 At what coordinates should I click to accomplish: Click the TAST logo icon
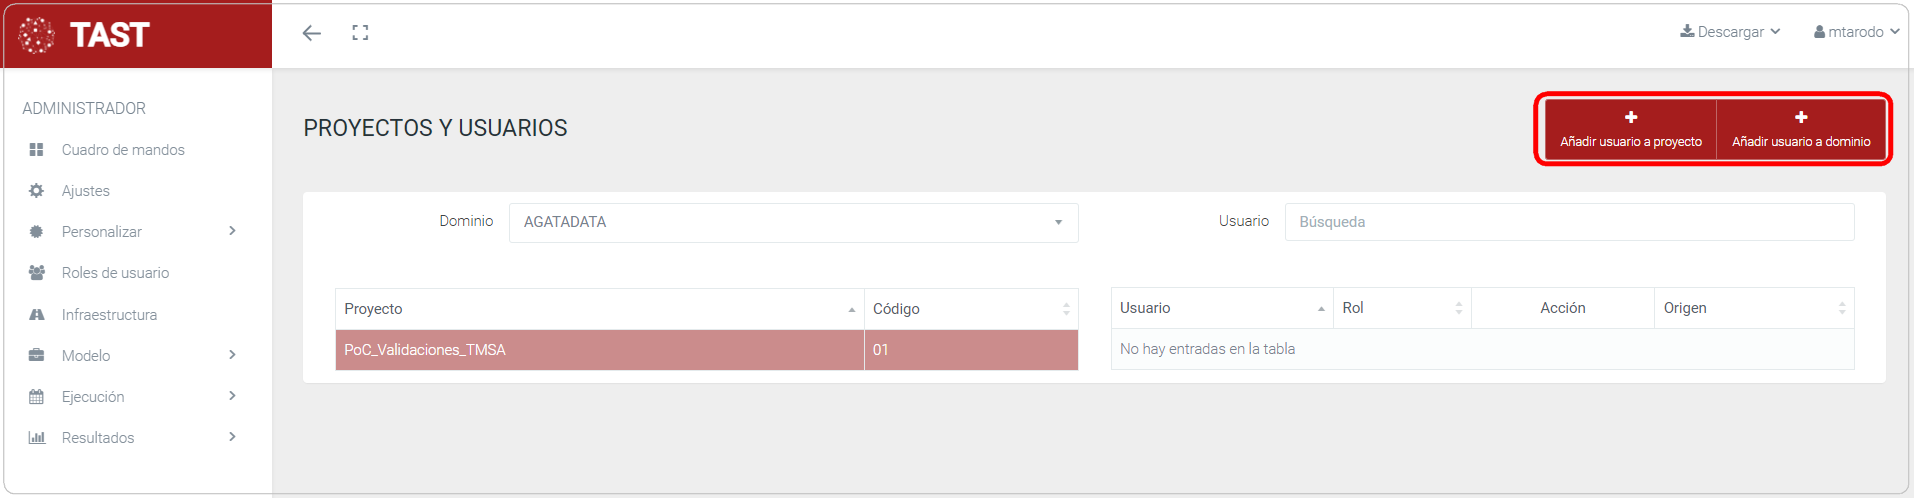point(37,35)
